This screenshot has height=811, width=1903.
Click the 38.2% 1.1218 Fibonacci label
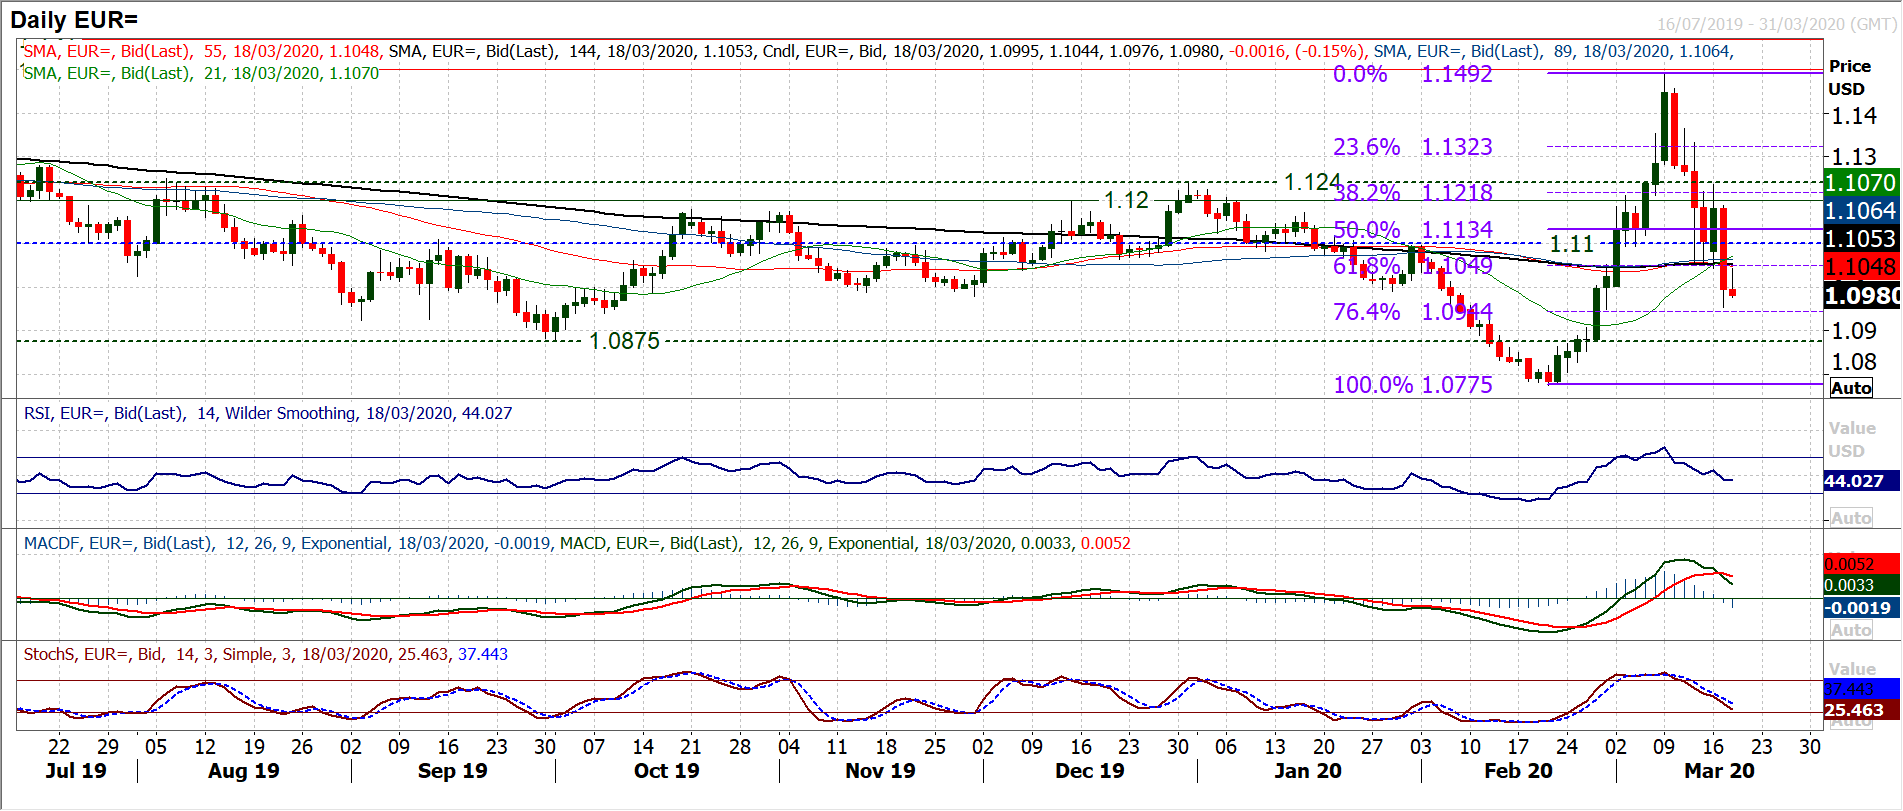pyautogui.click(x=1412, y=192)
